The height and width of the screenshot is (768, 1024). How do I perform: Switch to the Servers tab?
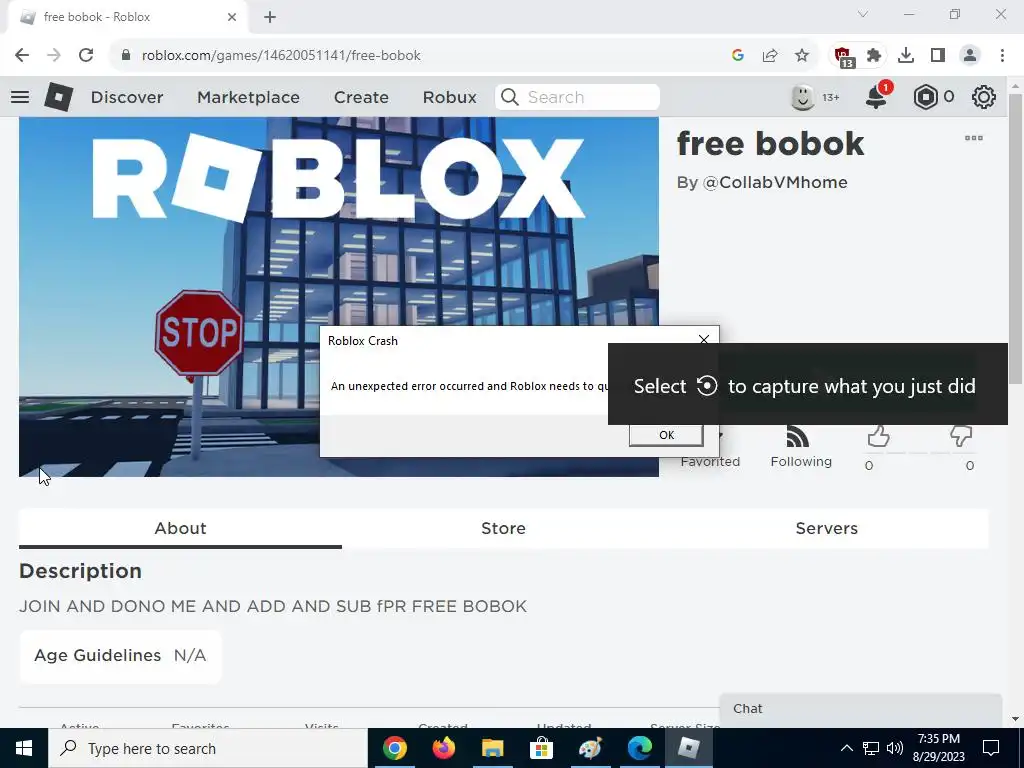[826, 528]
